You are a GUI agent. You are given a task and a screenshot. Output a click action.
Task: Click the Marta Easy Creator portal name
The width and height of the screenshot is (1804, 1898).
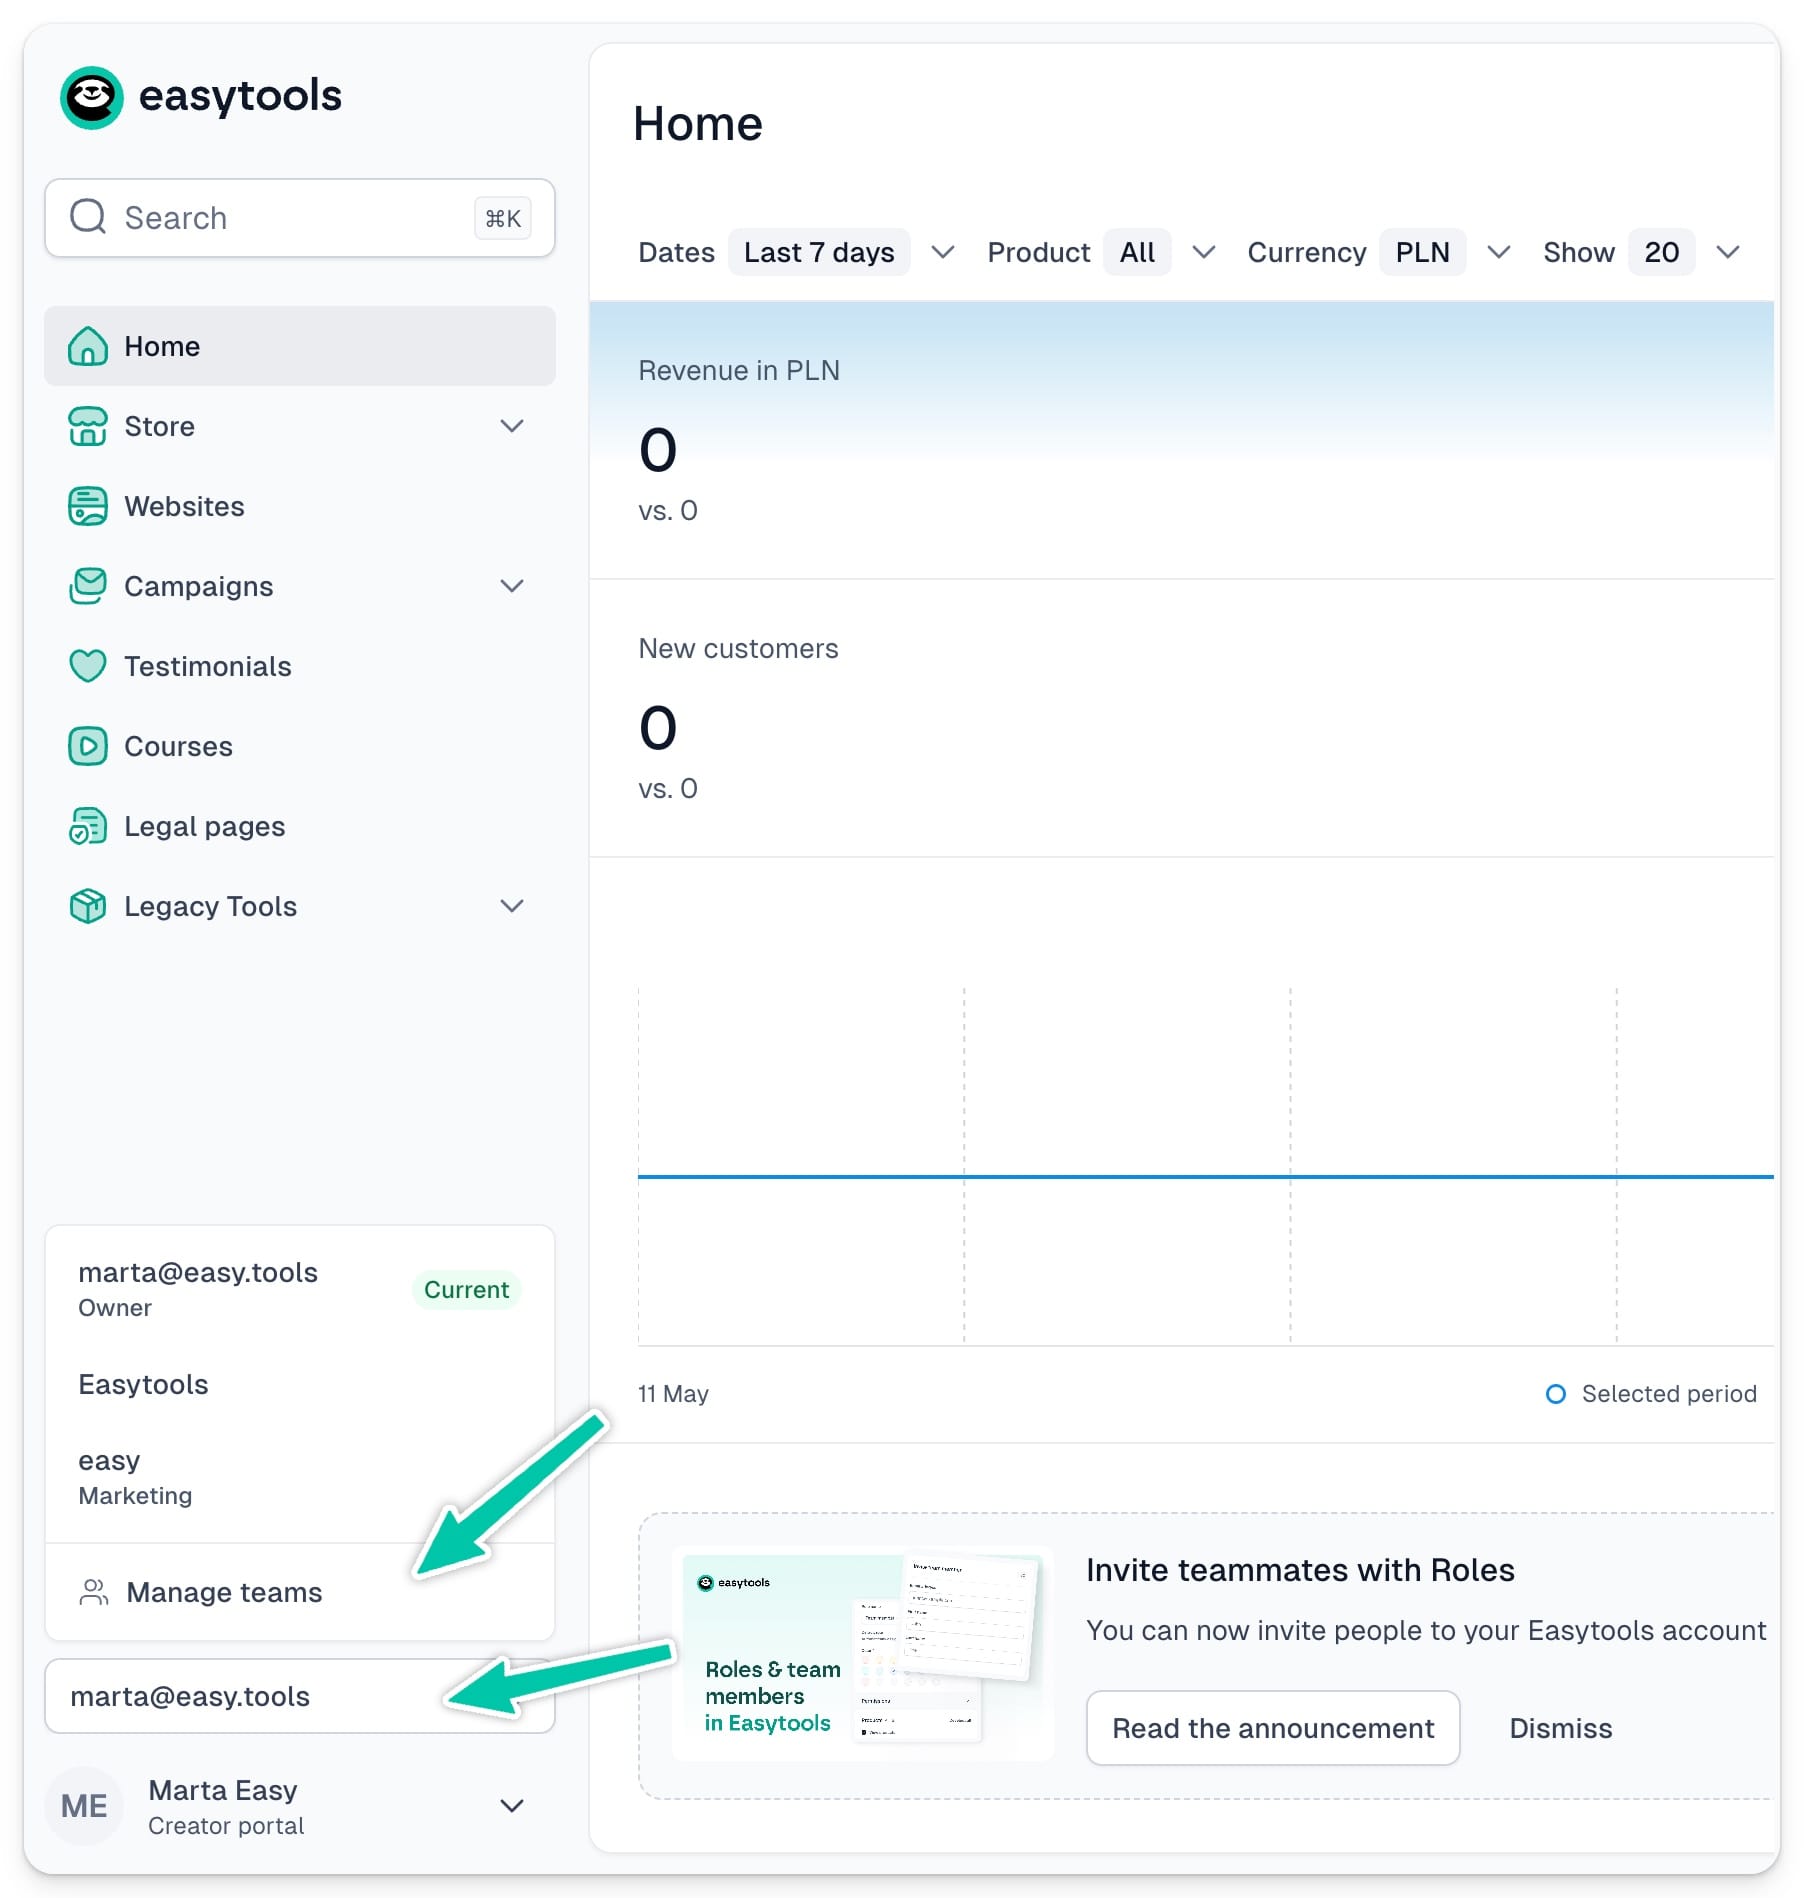(x=226, y=1806)
